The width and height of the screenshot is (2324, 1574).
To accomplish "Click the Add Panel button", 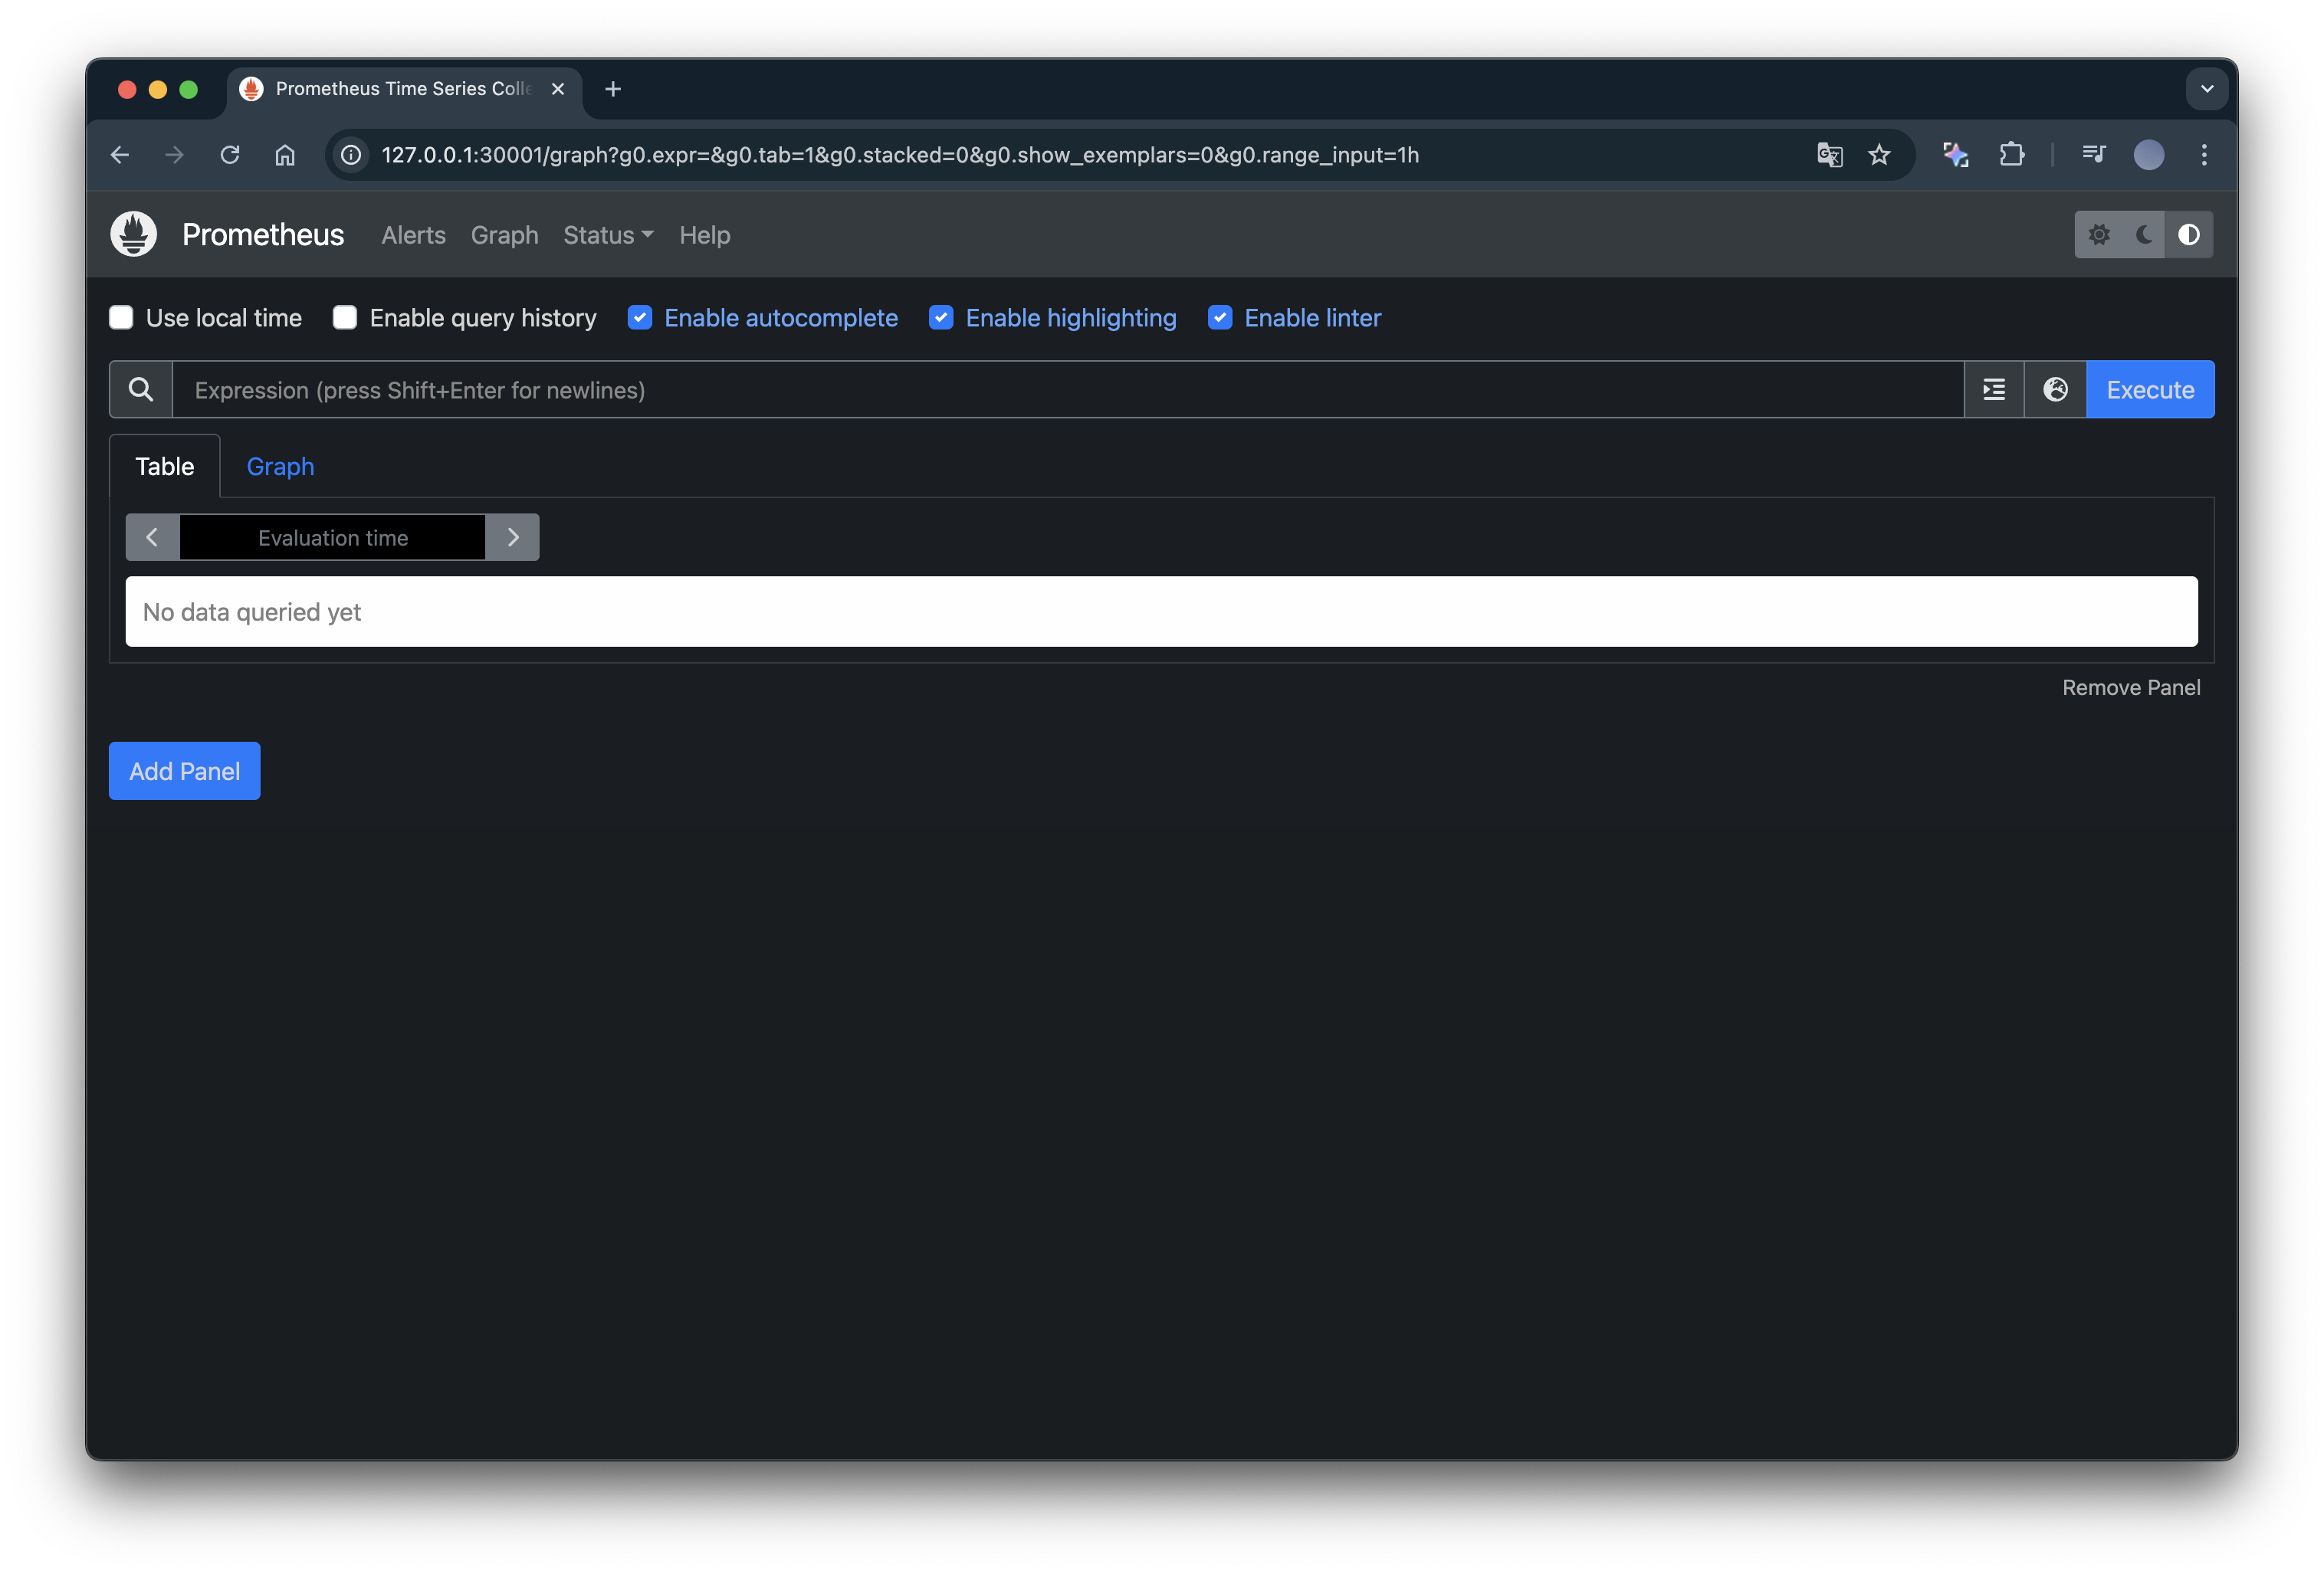I will [185, 771].
